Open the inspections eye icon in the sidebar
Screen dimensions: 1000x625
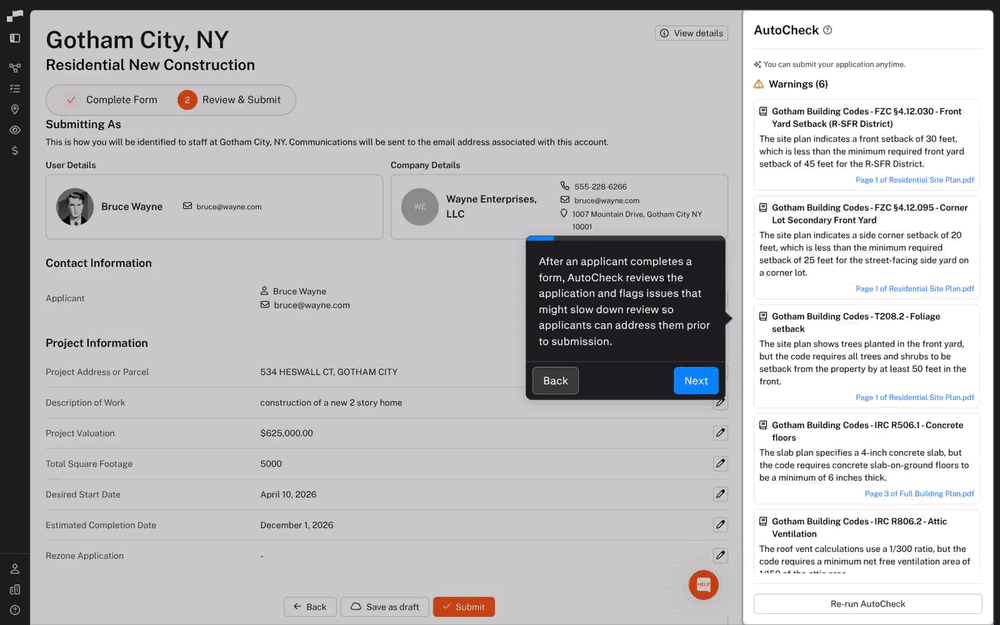(15, 129)
